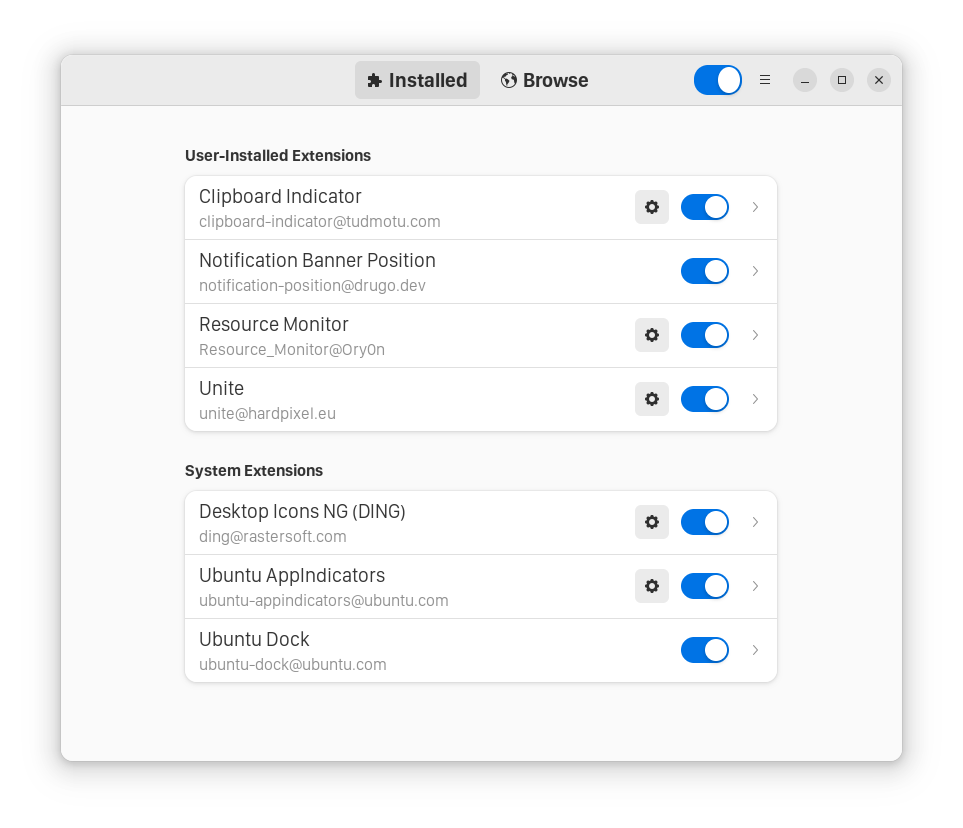
Task: Open Resource Monitor preferences gear
Action: 651,335
